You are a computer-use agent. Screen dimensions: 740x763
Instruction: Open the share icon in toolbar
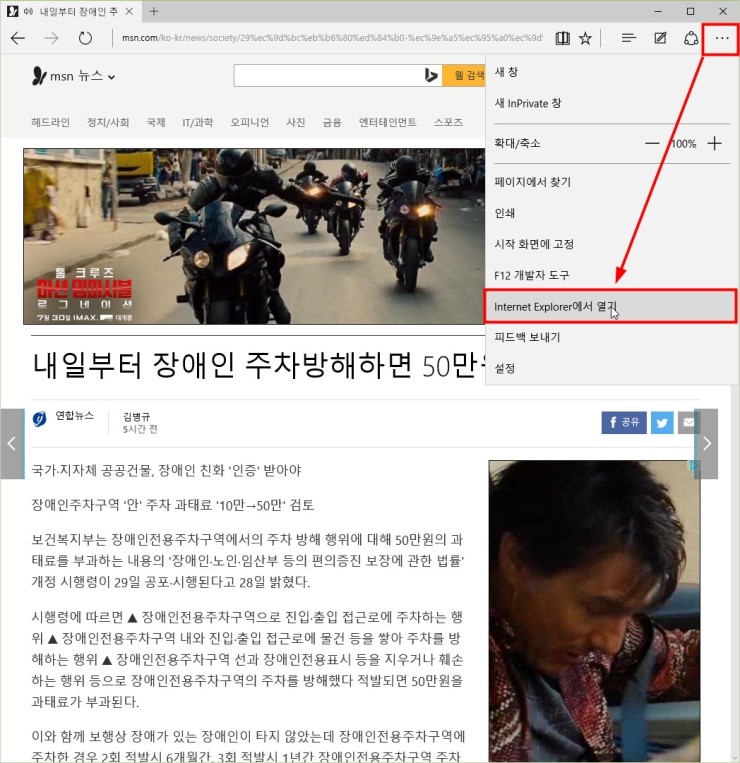coord(691,38)
